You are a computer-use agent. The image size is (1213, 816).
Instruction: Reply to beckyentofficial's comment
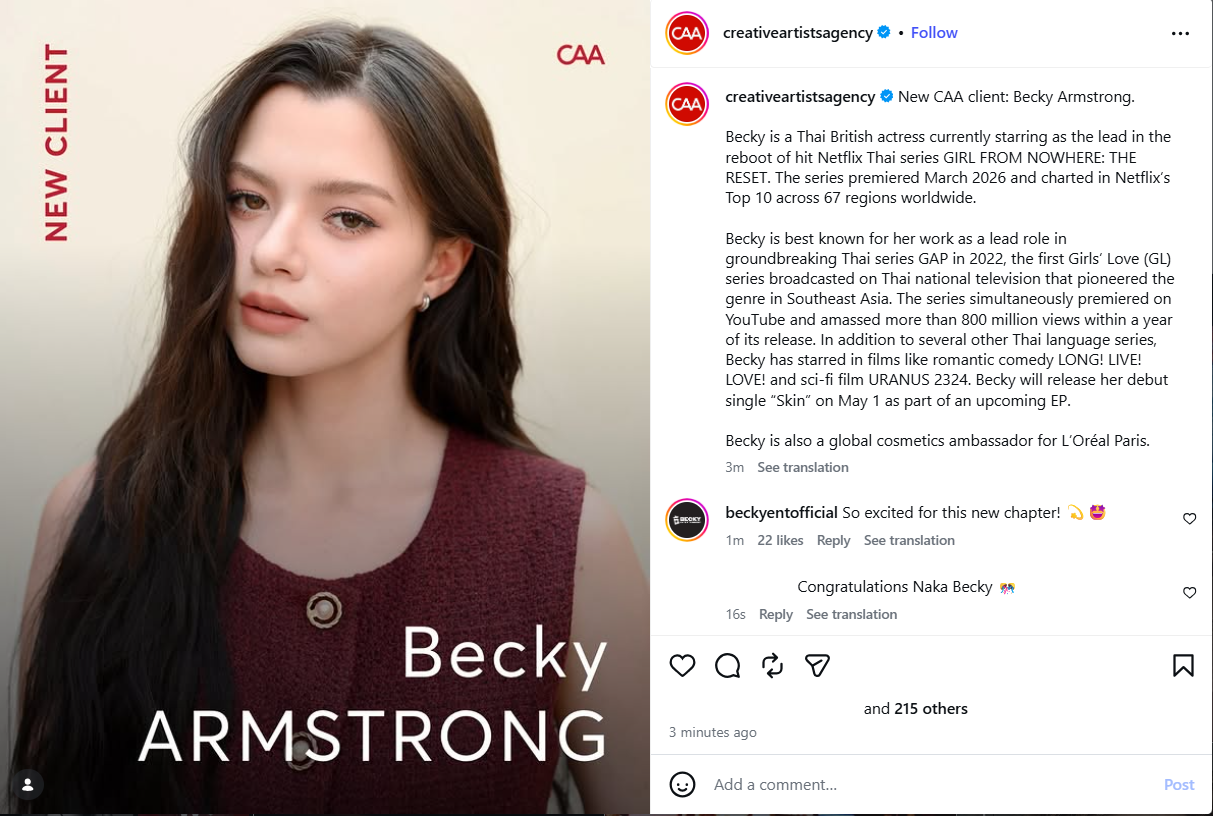833,541
